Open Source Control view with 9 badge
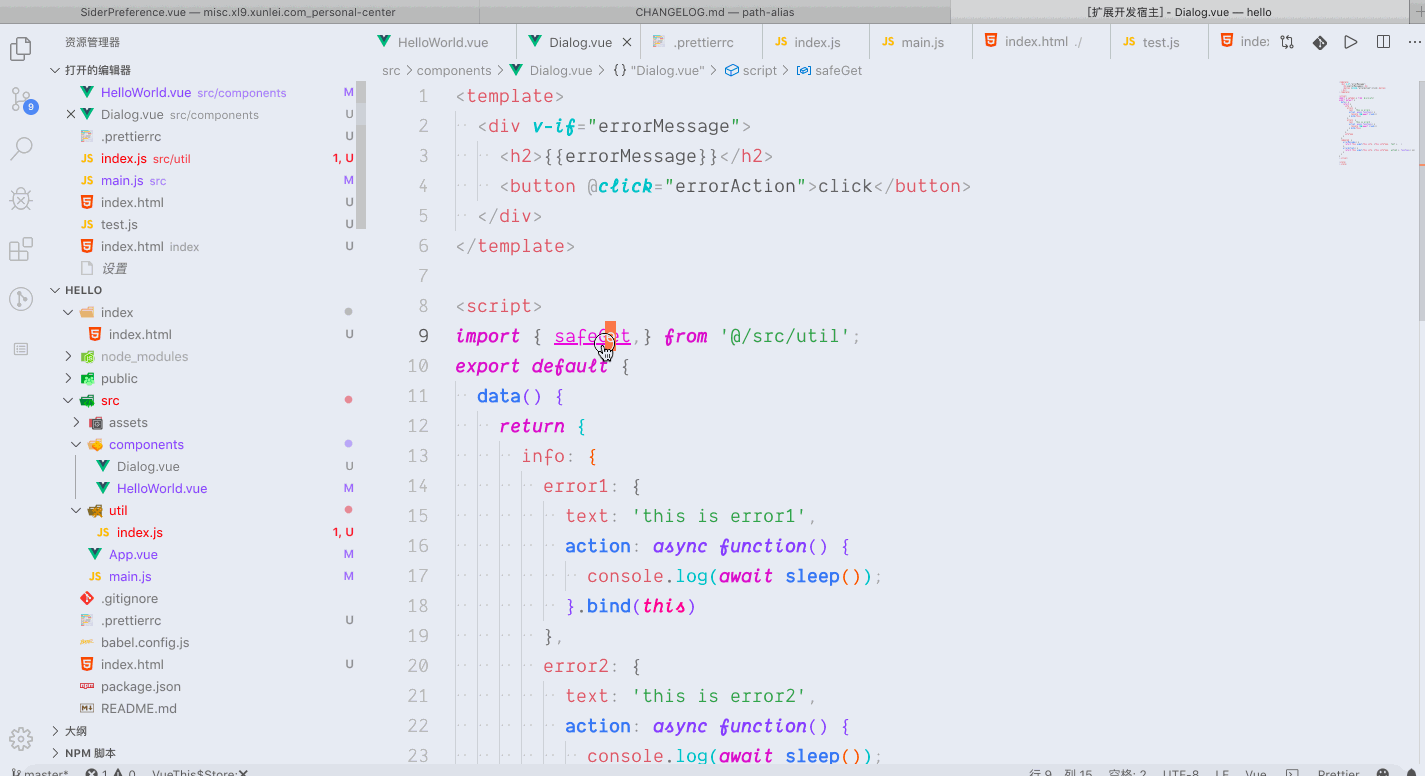The height and width of the screenshot is (776, 1425). pyautogui.click(x=22, y=99)
